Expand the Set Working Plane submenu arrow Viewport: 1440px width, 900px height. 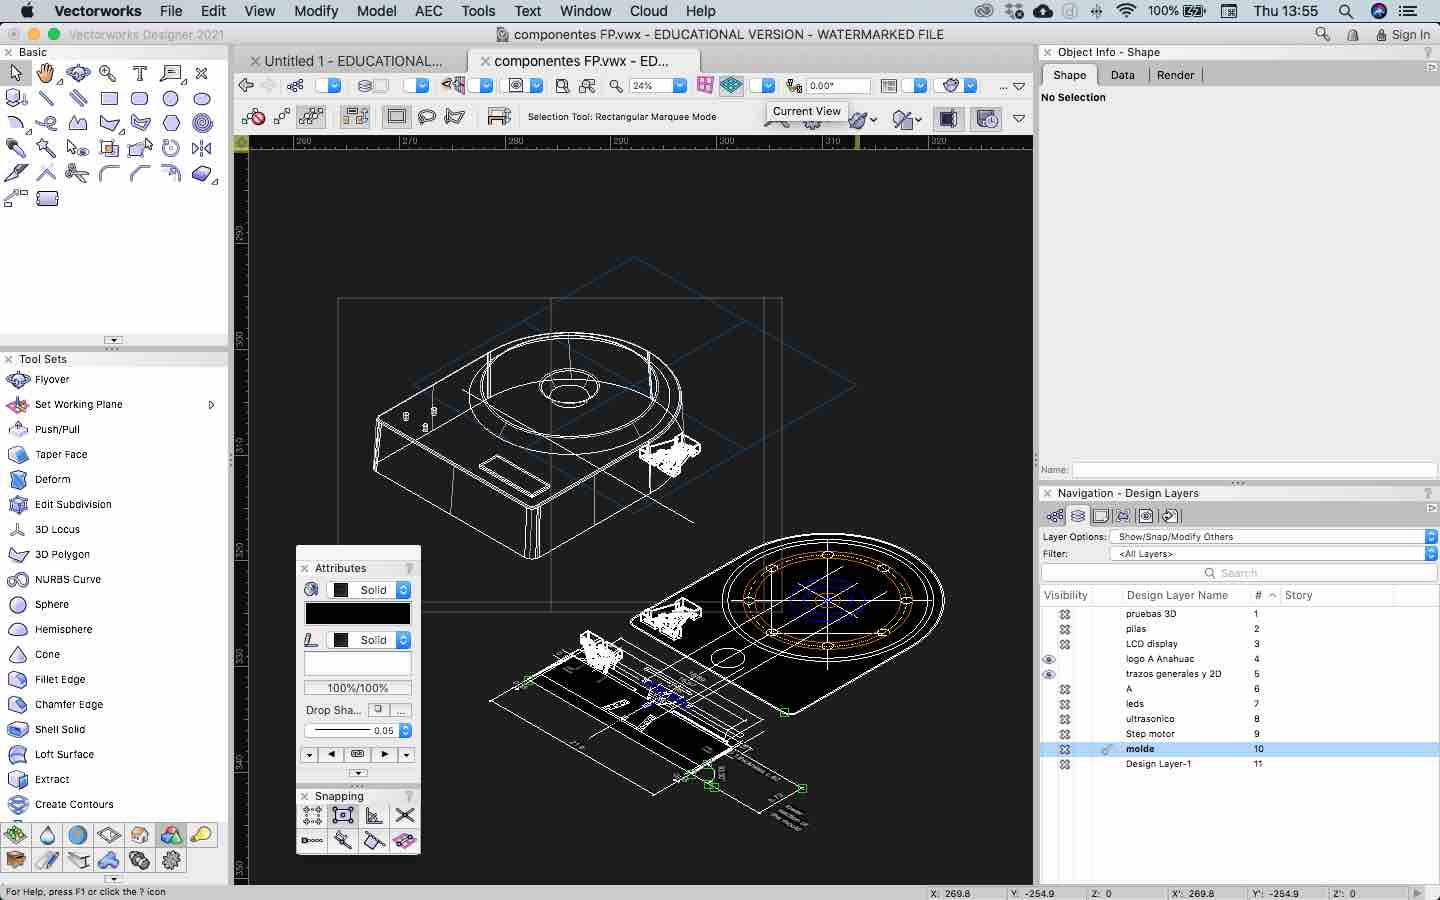[211, 405]
